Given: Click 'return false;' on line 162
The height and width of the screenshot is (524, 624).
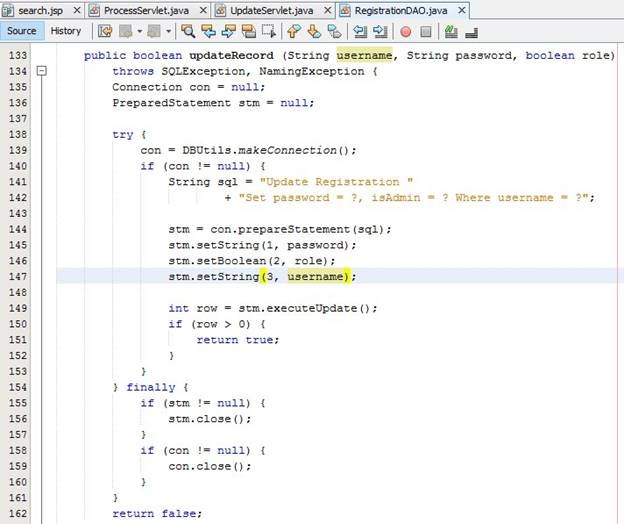Looking at the screenshot, I should click(x=157, y=513).
